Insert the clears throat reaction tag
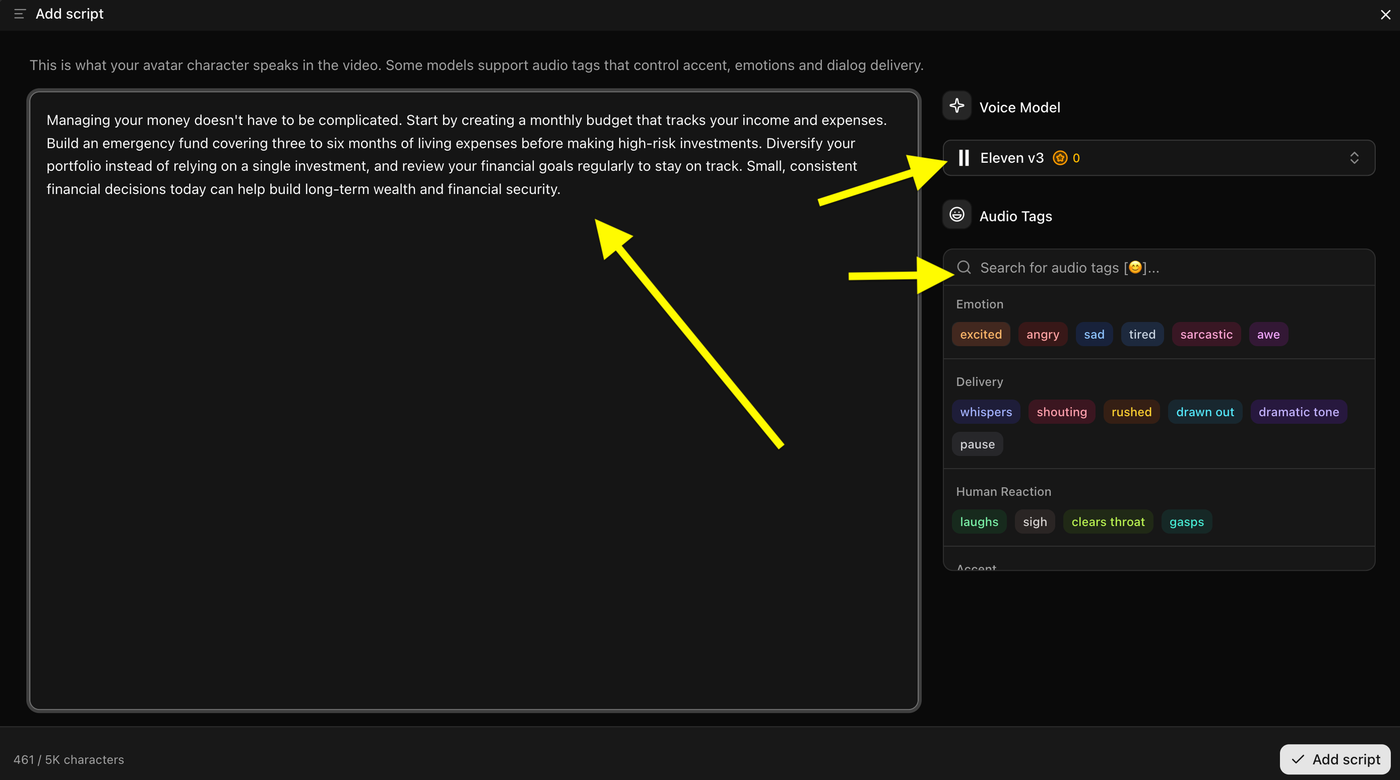 click(1108, 522)
